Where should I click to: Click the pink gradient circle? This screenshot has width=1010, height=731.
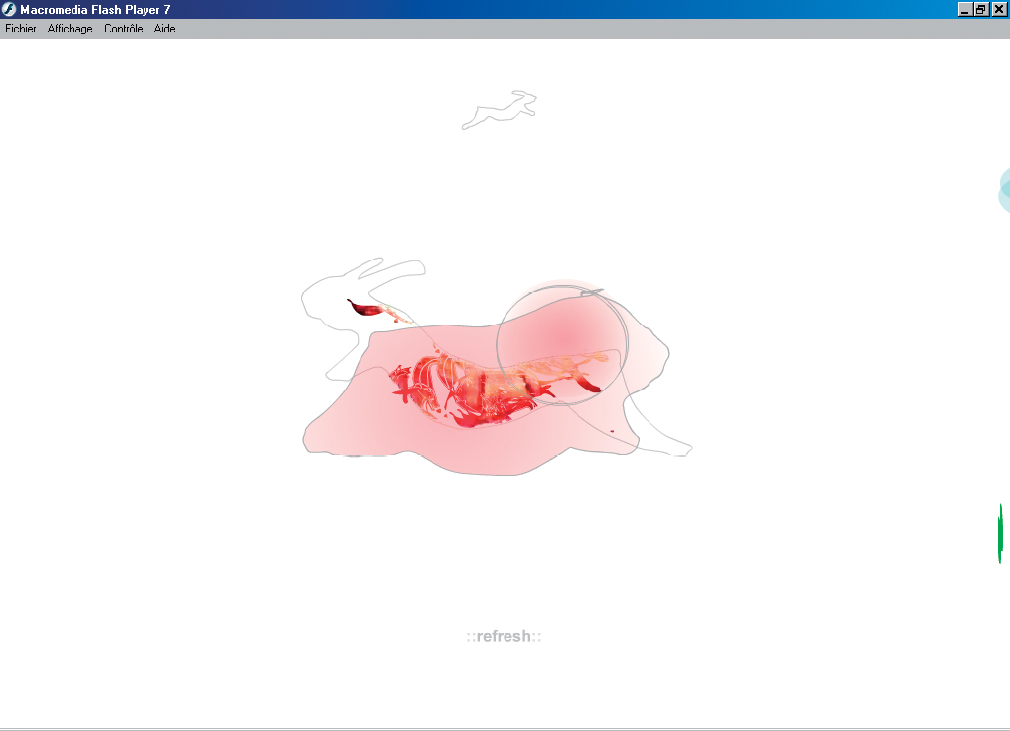pos(562,341)
